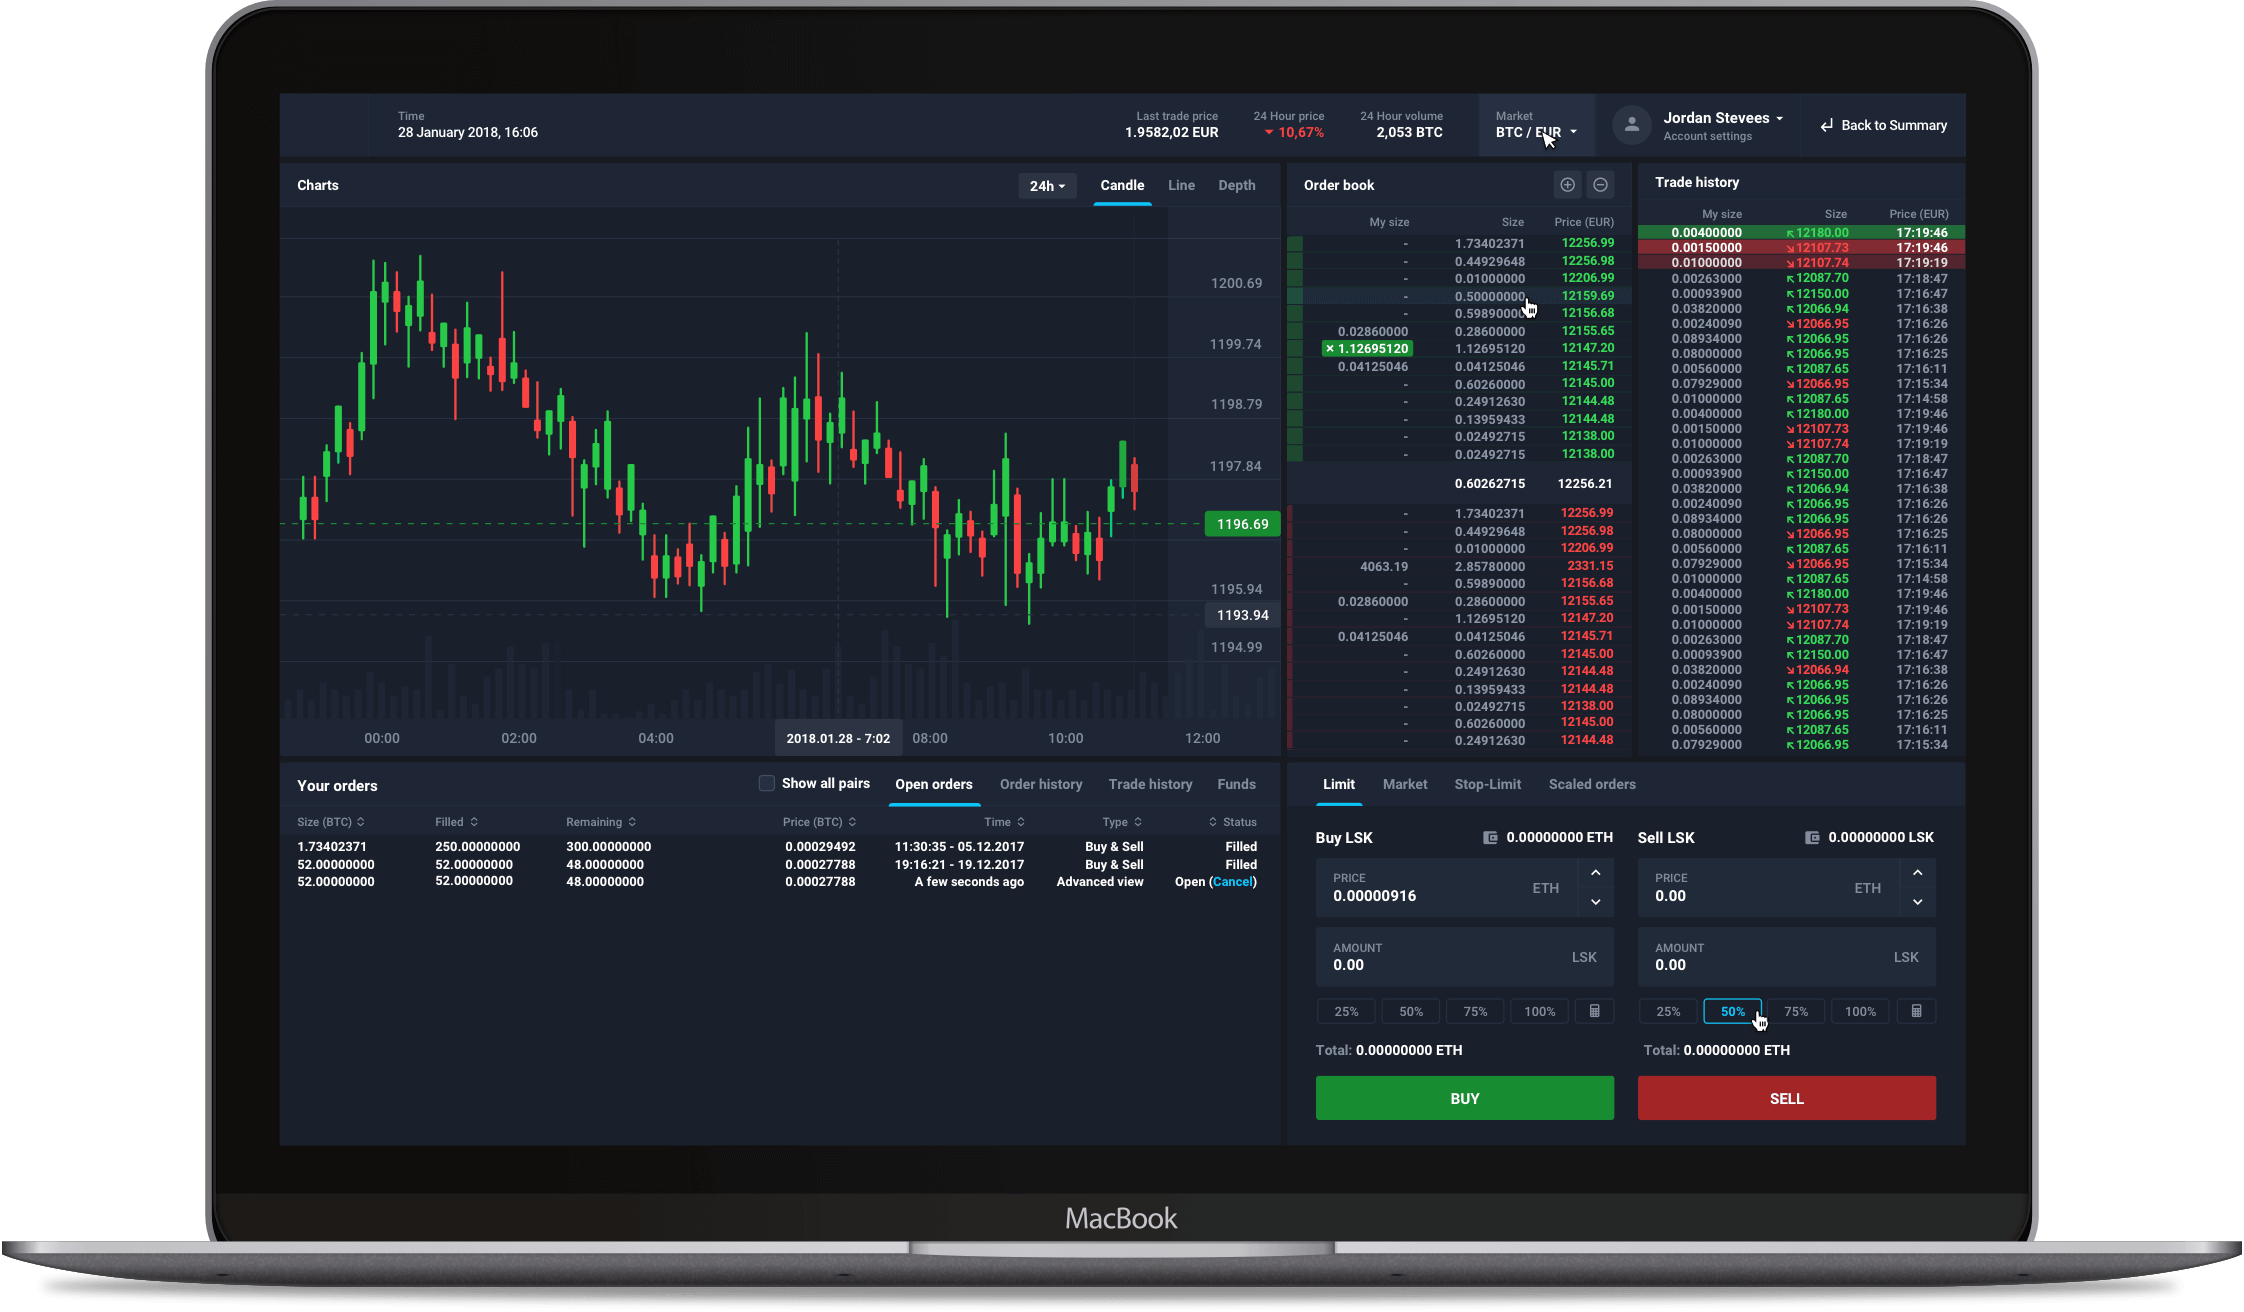Select 75% amount for Sell LSK
The height and width of the screenshot is (1312, 2244).
pyautogui.click(x=1795, y=1011)
